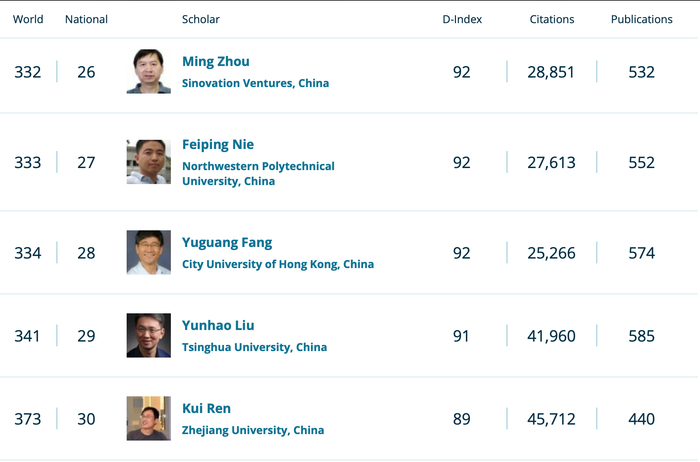700x462 pixels.
Task: Open the Feiping Nie scholar link
Action: (x=218, y=145)
